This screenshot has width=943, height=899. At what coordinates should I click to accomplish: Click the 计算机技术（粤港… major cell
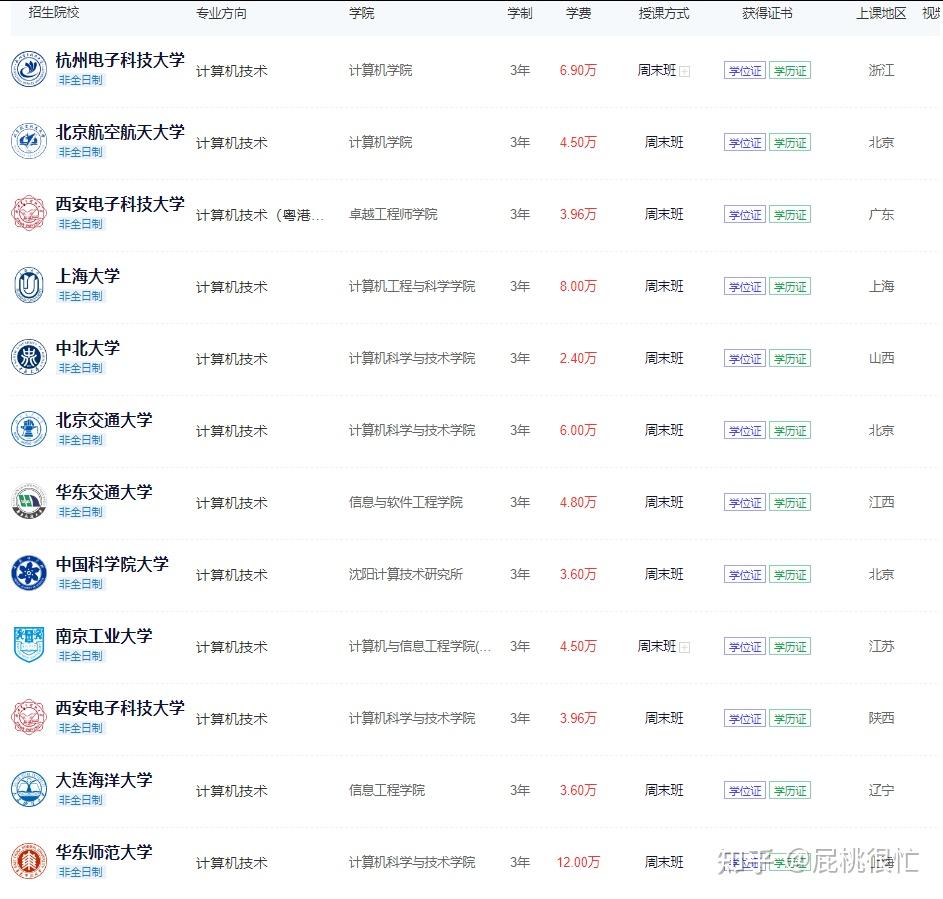pos(260,215)
